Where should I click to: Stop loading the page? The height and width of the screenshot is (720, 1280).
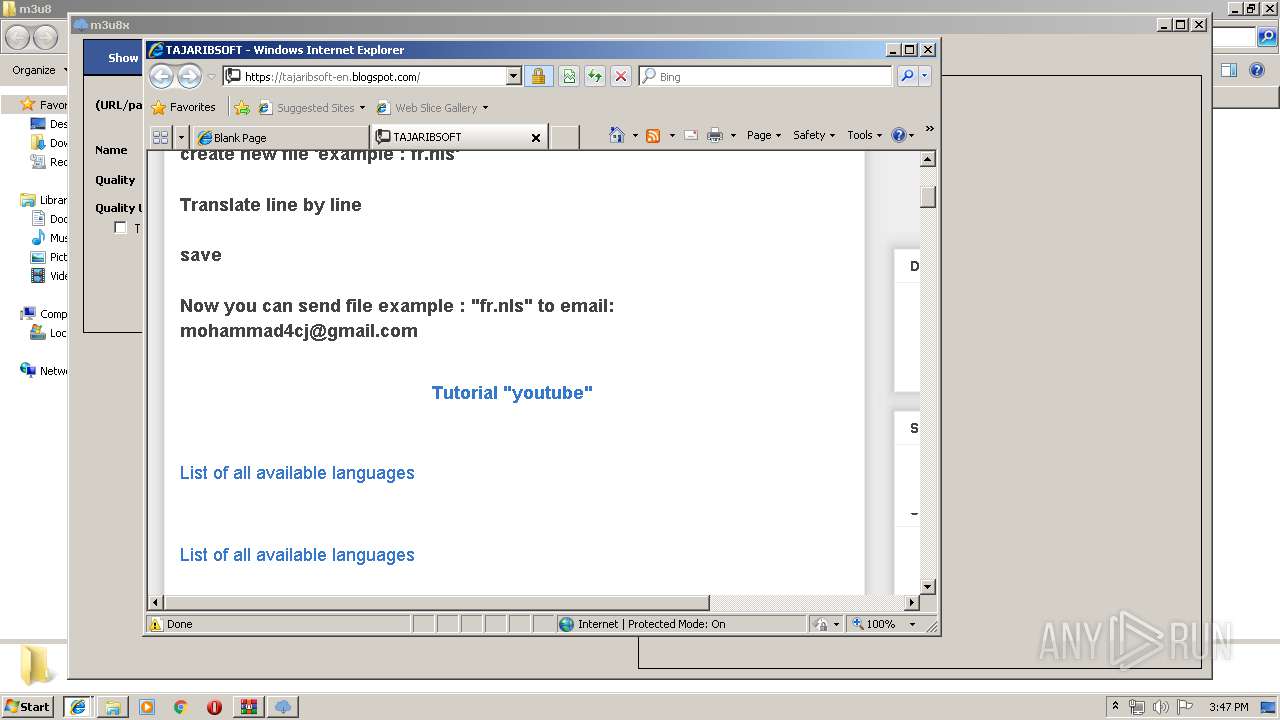[621, 76]
